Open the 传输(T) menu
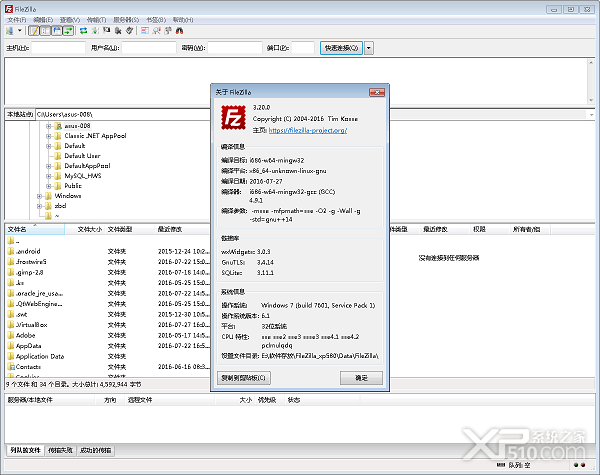Image resolution: width=600 pixels, height=475 pixels. pos(96,20)
